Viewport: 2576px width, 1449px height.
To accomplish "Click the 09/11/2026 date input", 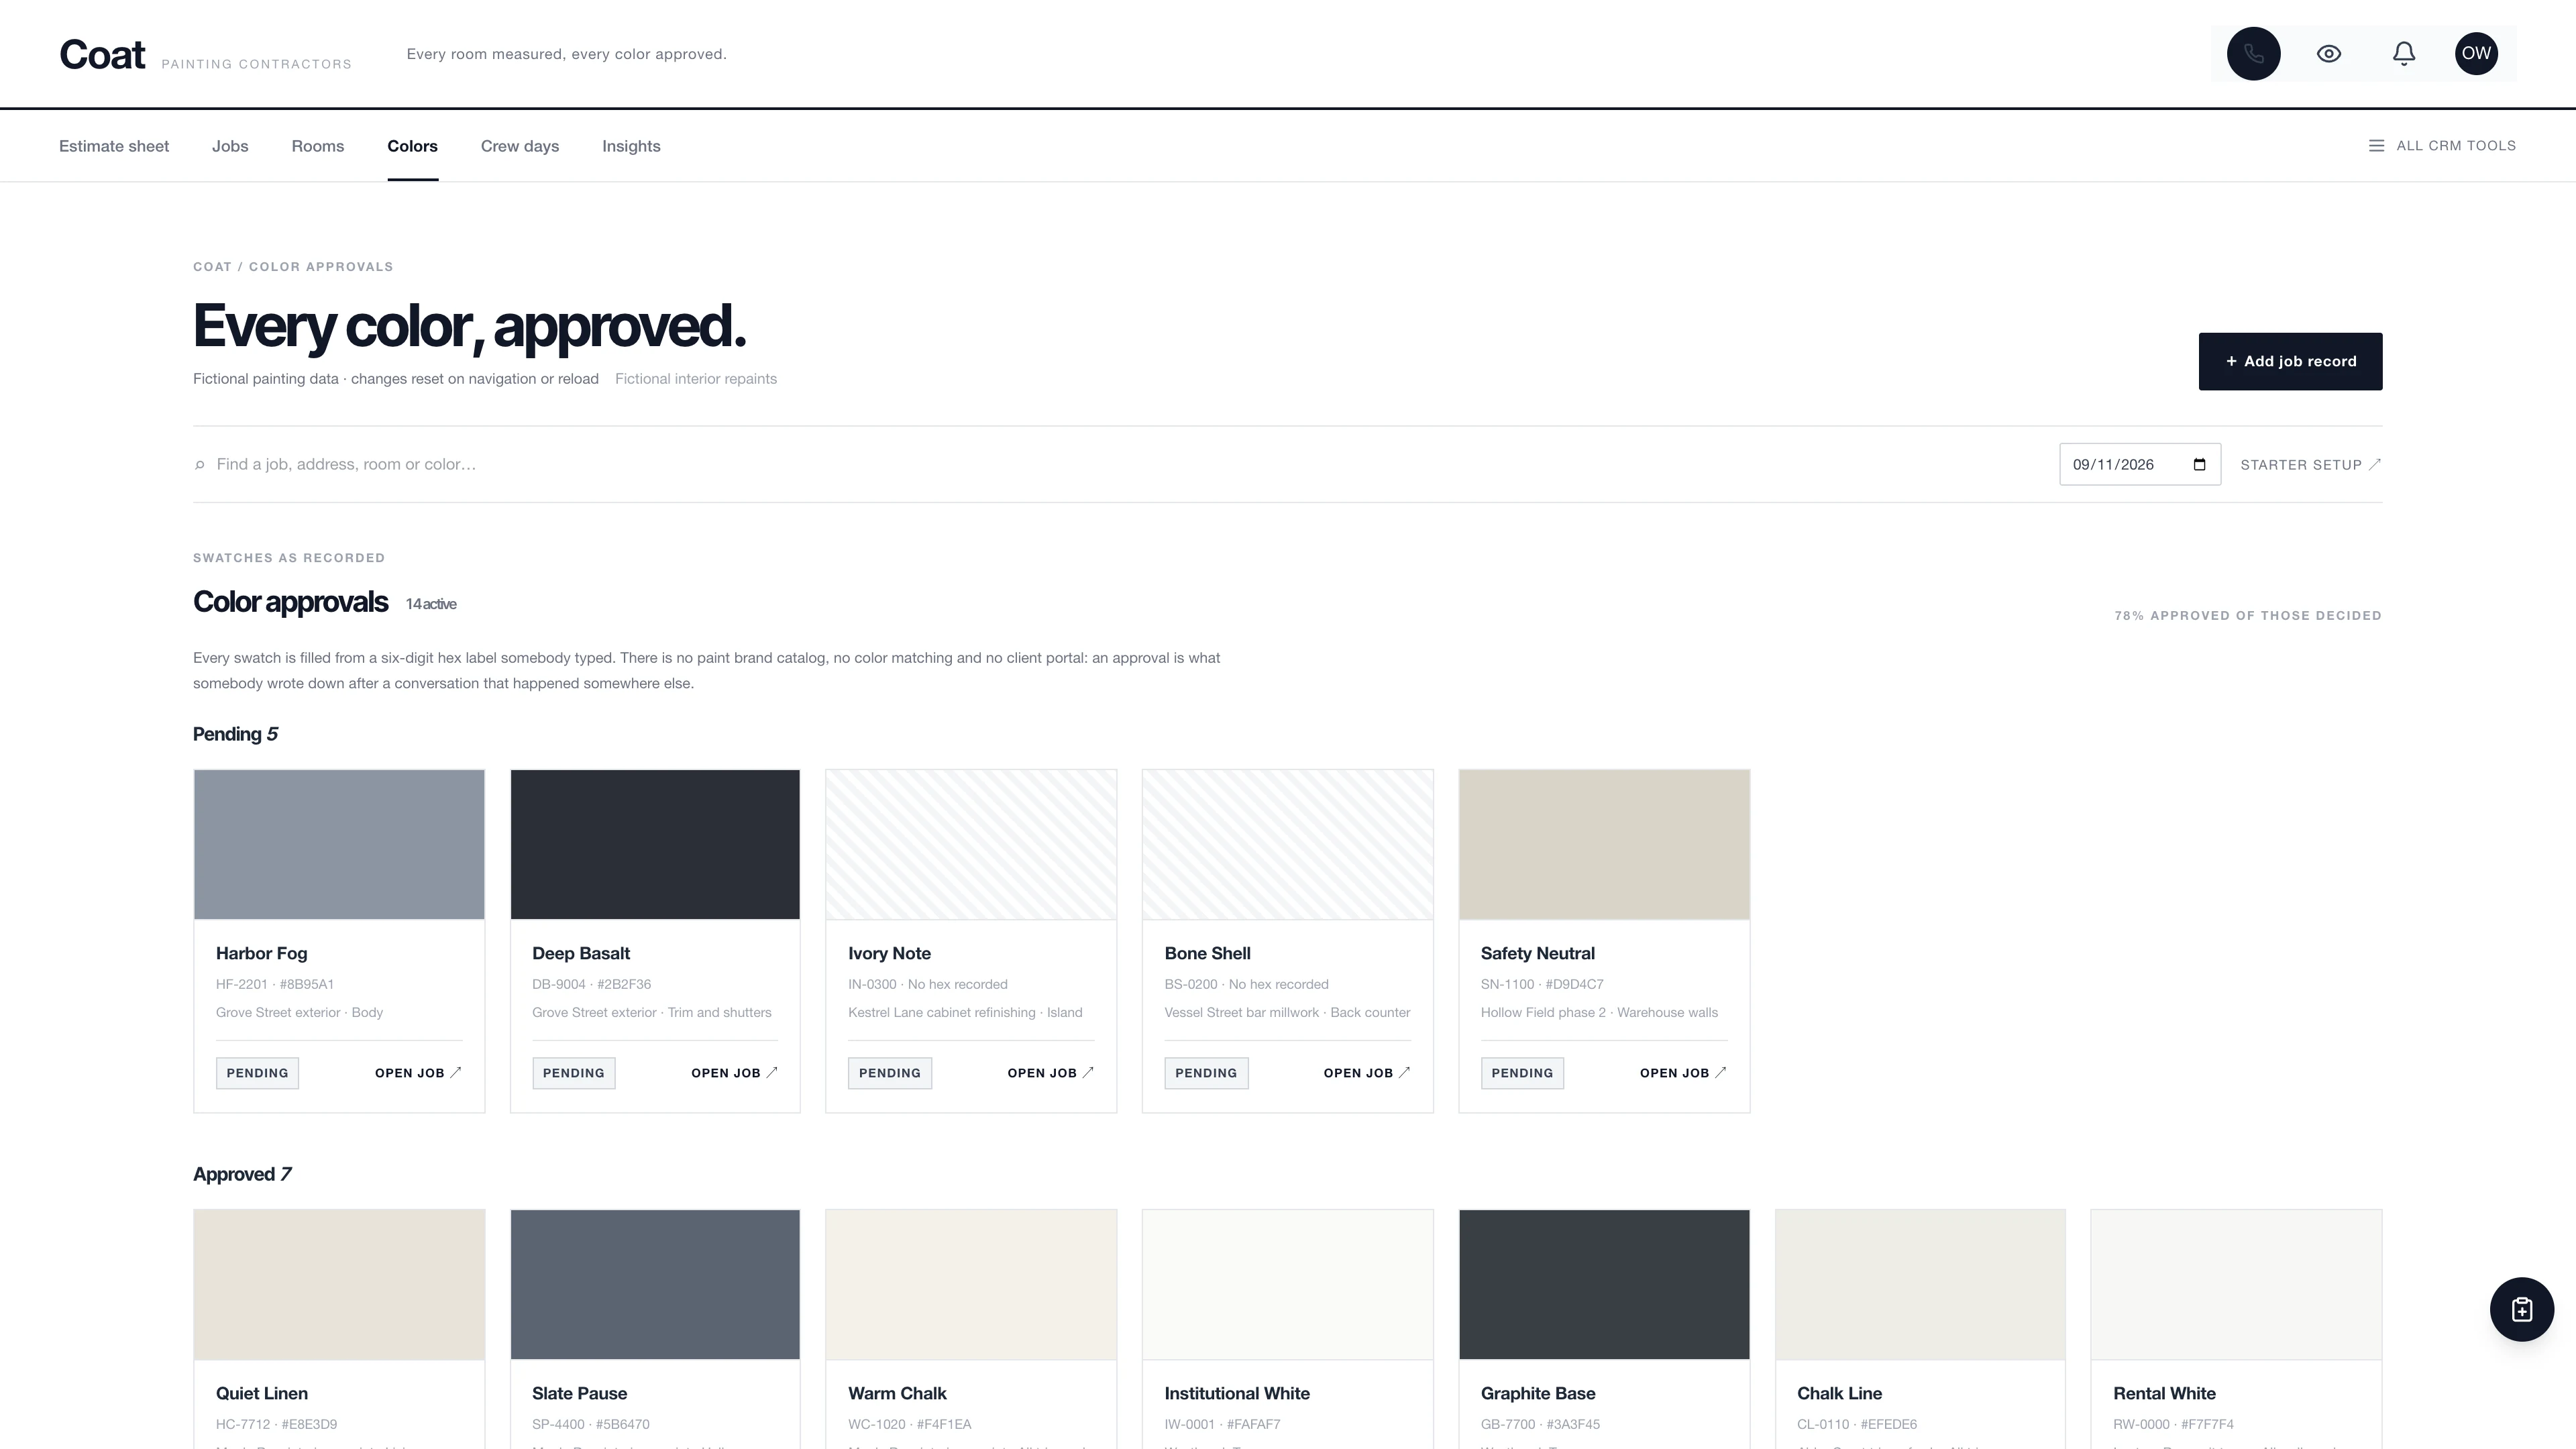I will tap(2140, 464).
